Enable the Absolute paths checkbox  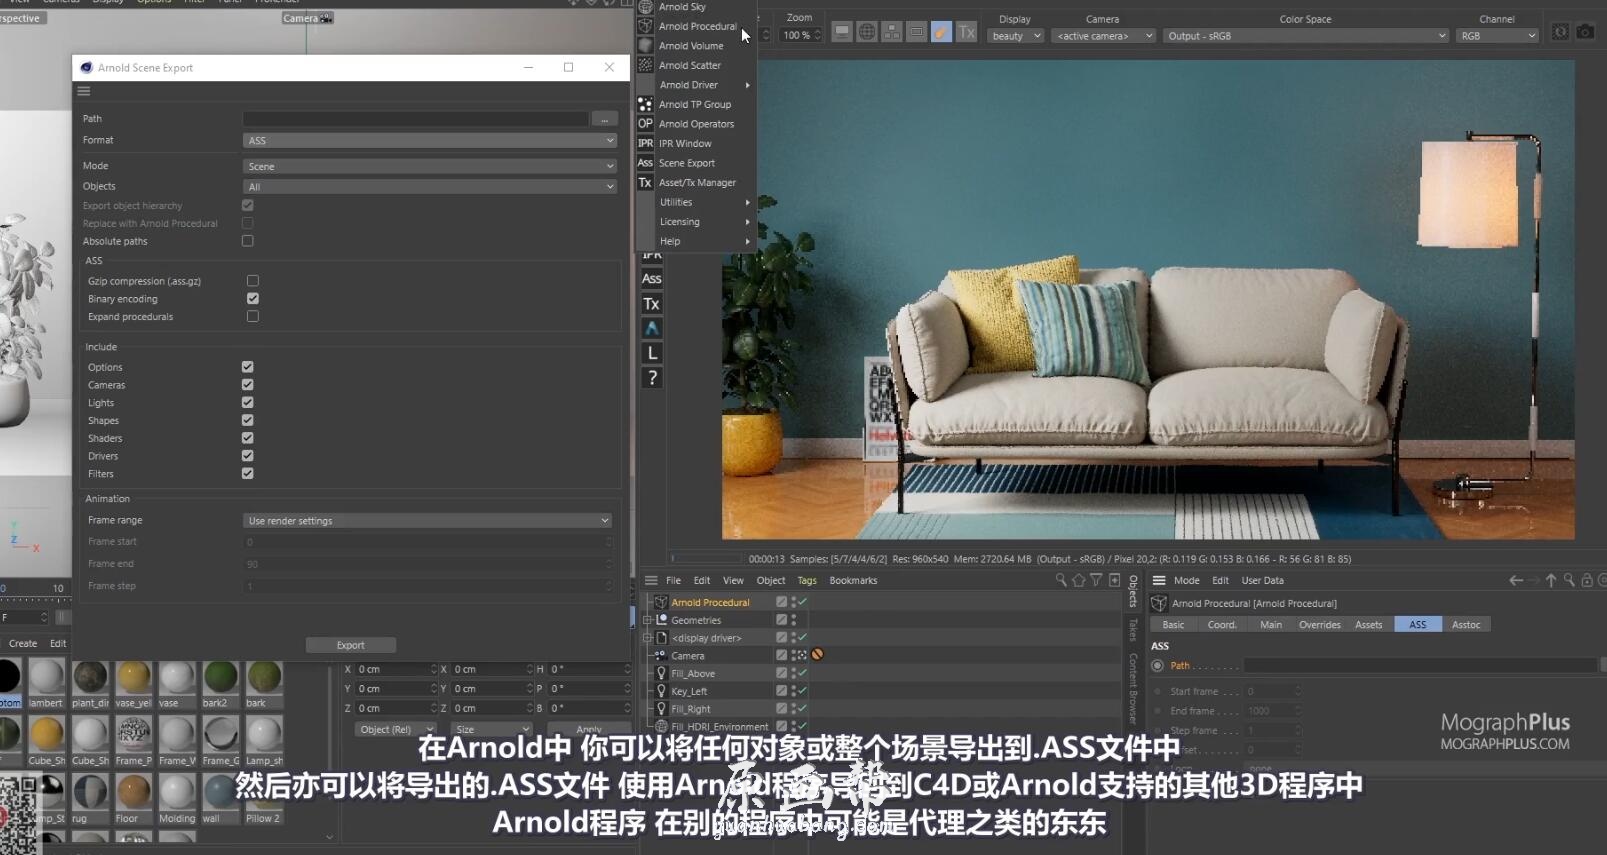(248, 241)
